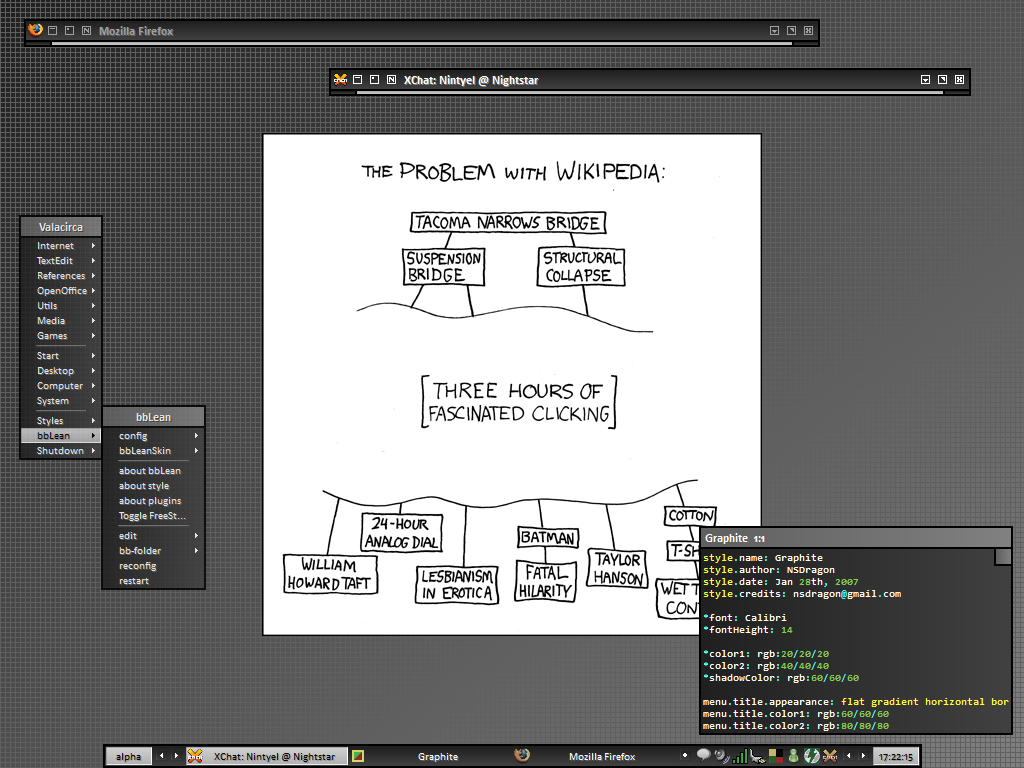Image resolution: width=1024 pixels, height=768 pixels.
Task: Click the second titlebar button in XChat window
Action: pos(374,80)
